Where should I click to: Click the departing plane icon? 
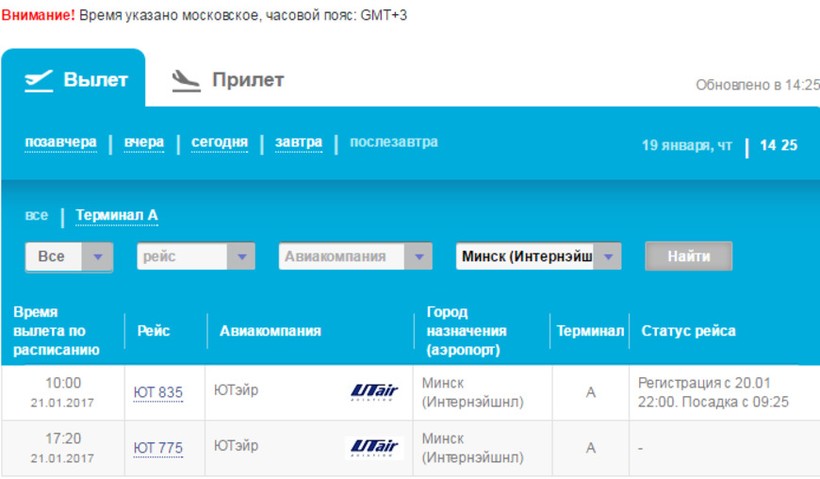coord(38,80)
